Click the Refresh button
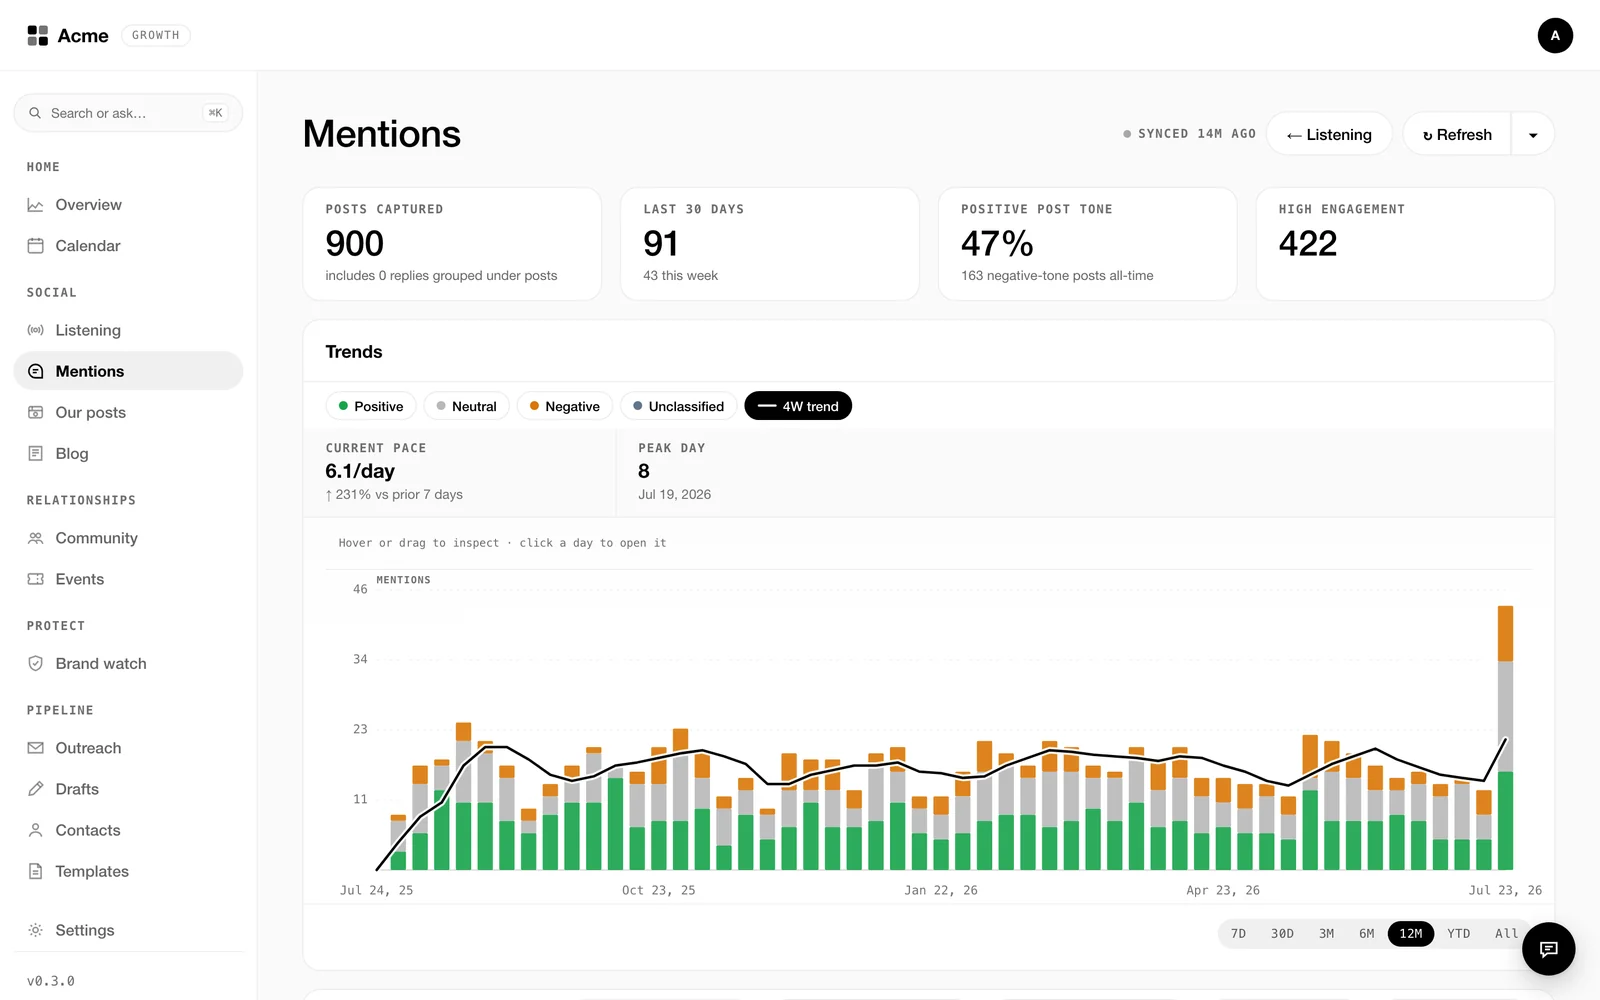This screenshot has width=1600, height=1000. pos(1457,135)
